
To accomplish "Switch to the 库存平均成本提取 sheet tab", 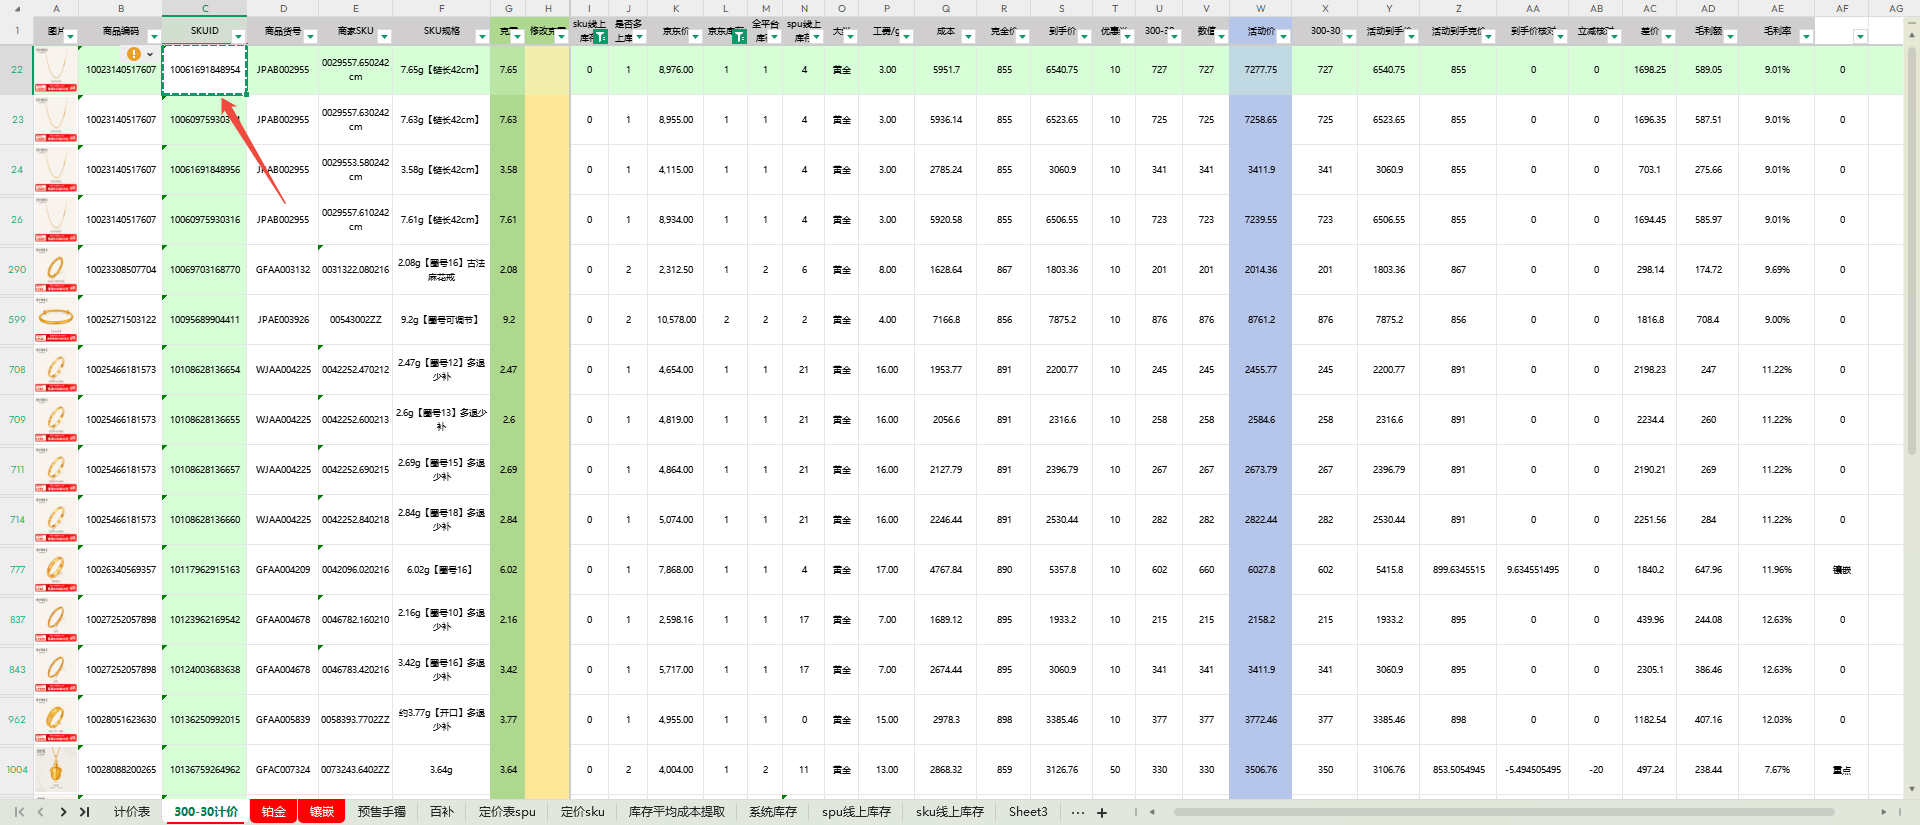I will [x=676, y=812].
